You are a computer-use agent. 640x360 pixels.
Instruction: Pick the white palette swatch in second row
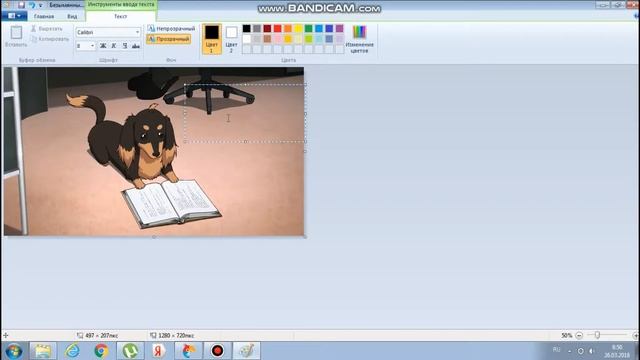point(247,39)
